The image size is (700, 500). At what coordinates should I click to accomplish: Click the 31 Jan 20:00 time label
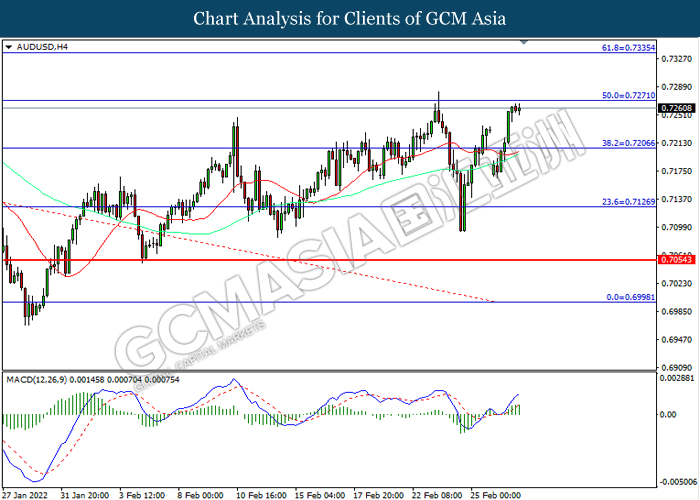pyautogui.click(x=85, y=495)
